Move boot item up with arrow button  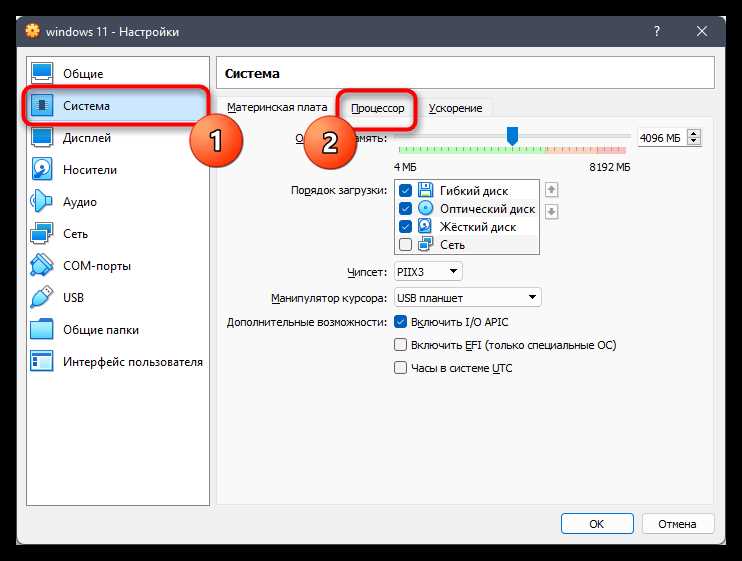[551, 190]
